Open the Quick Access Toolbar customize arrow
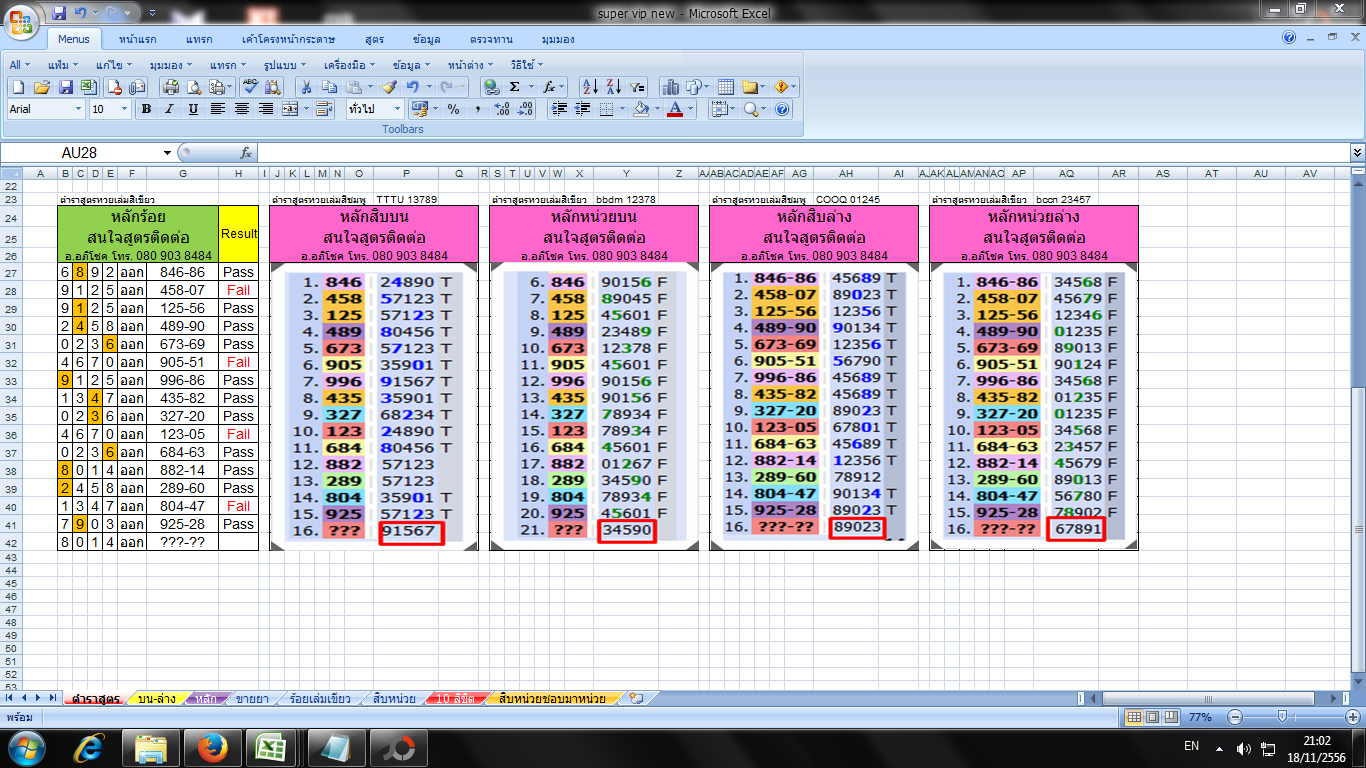The width and height of the screenshot is (1366, 768). click(x=151, y=14)
